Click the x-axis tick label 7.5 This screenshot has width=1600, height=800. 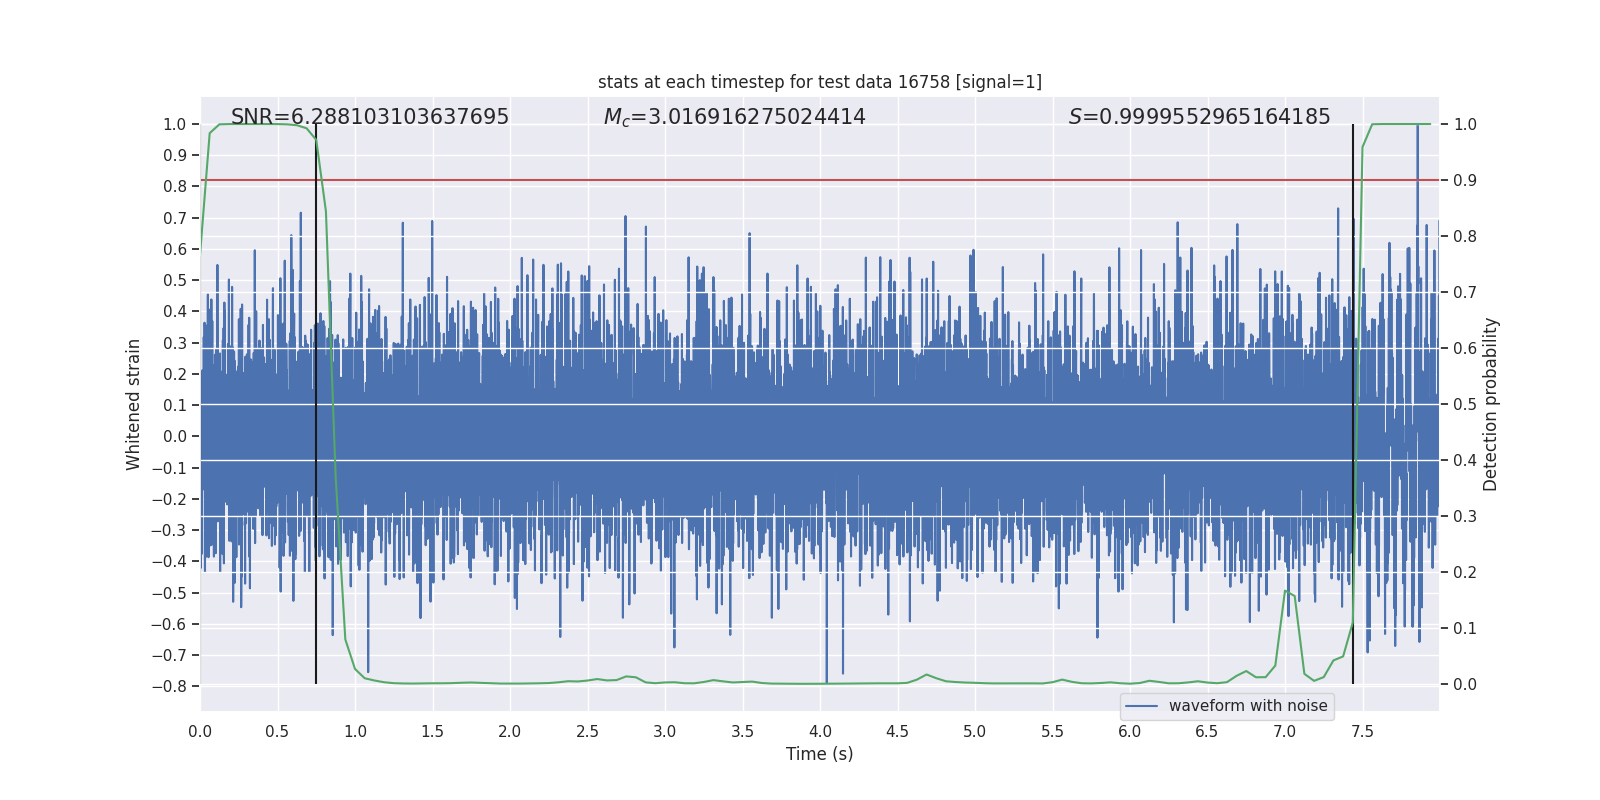click(x=1362, y=732)
